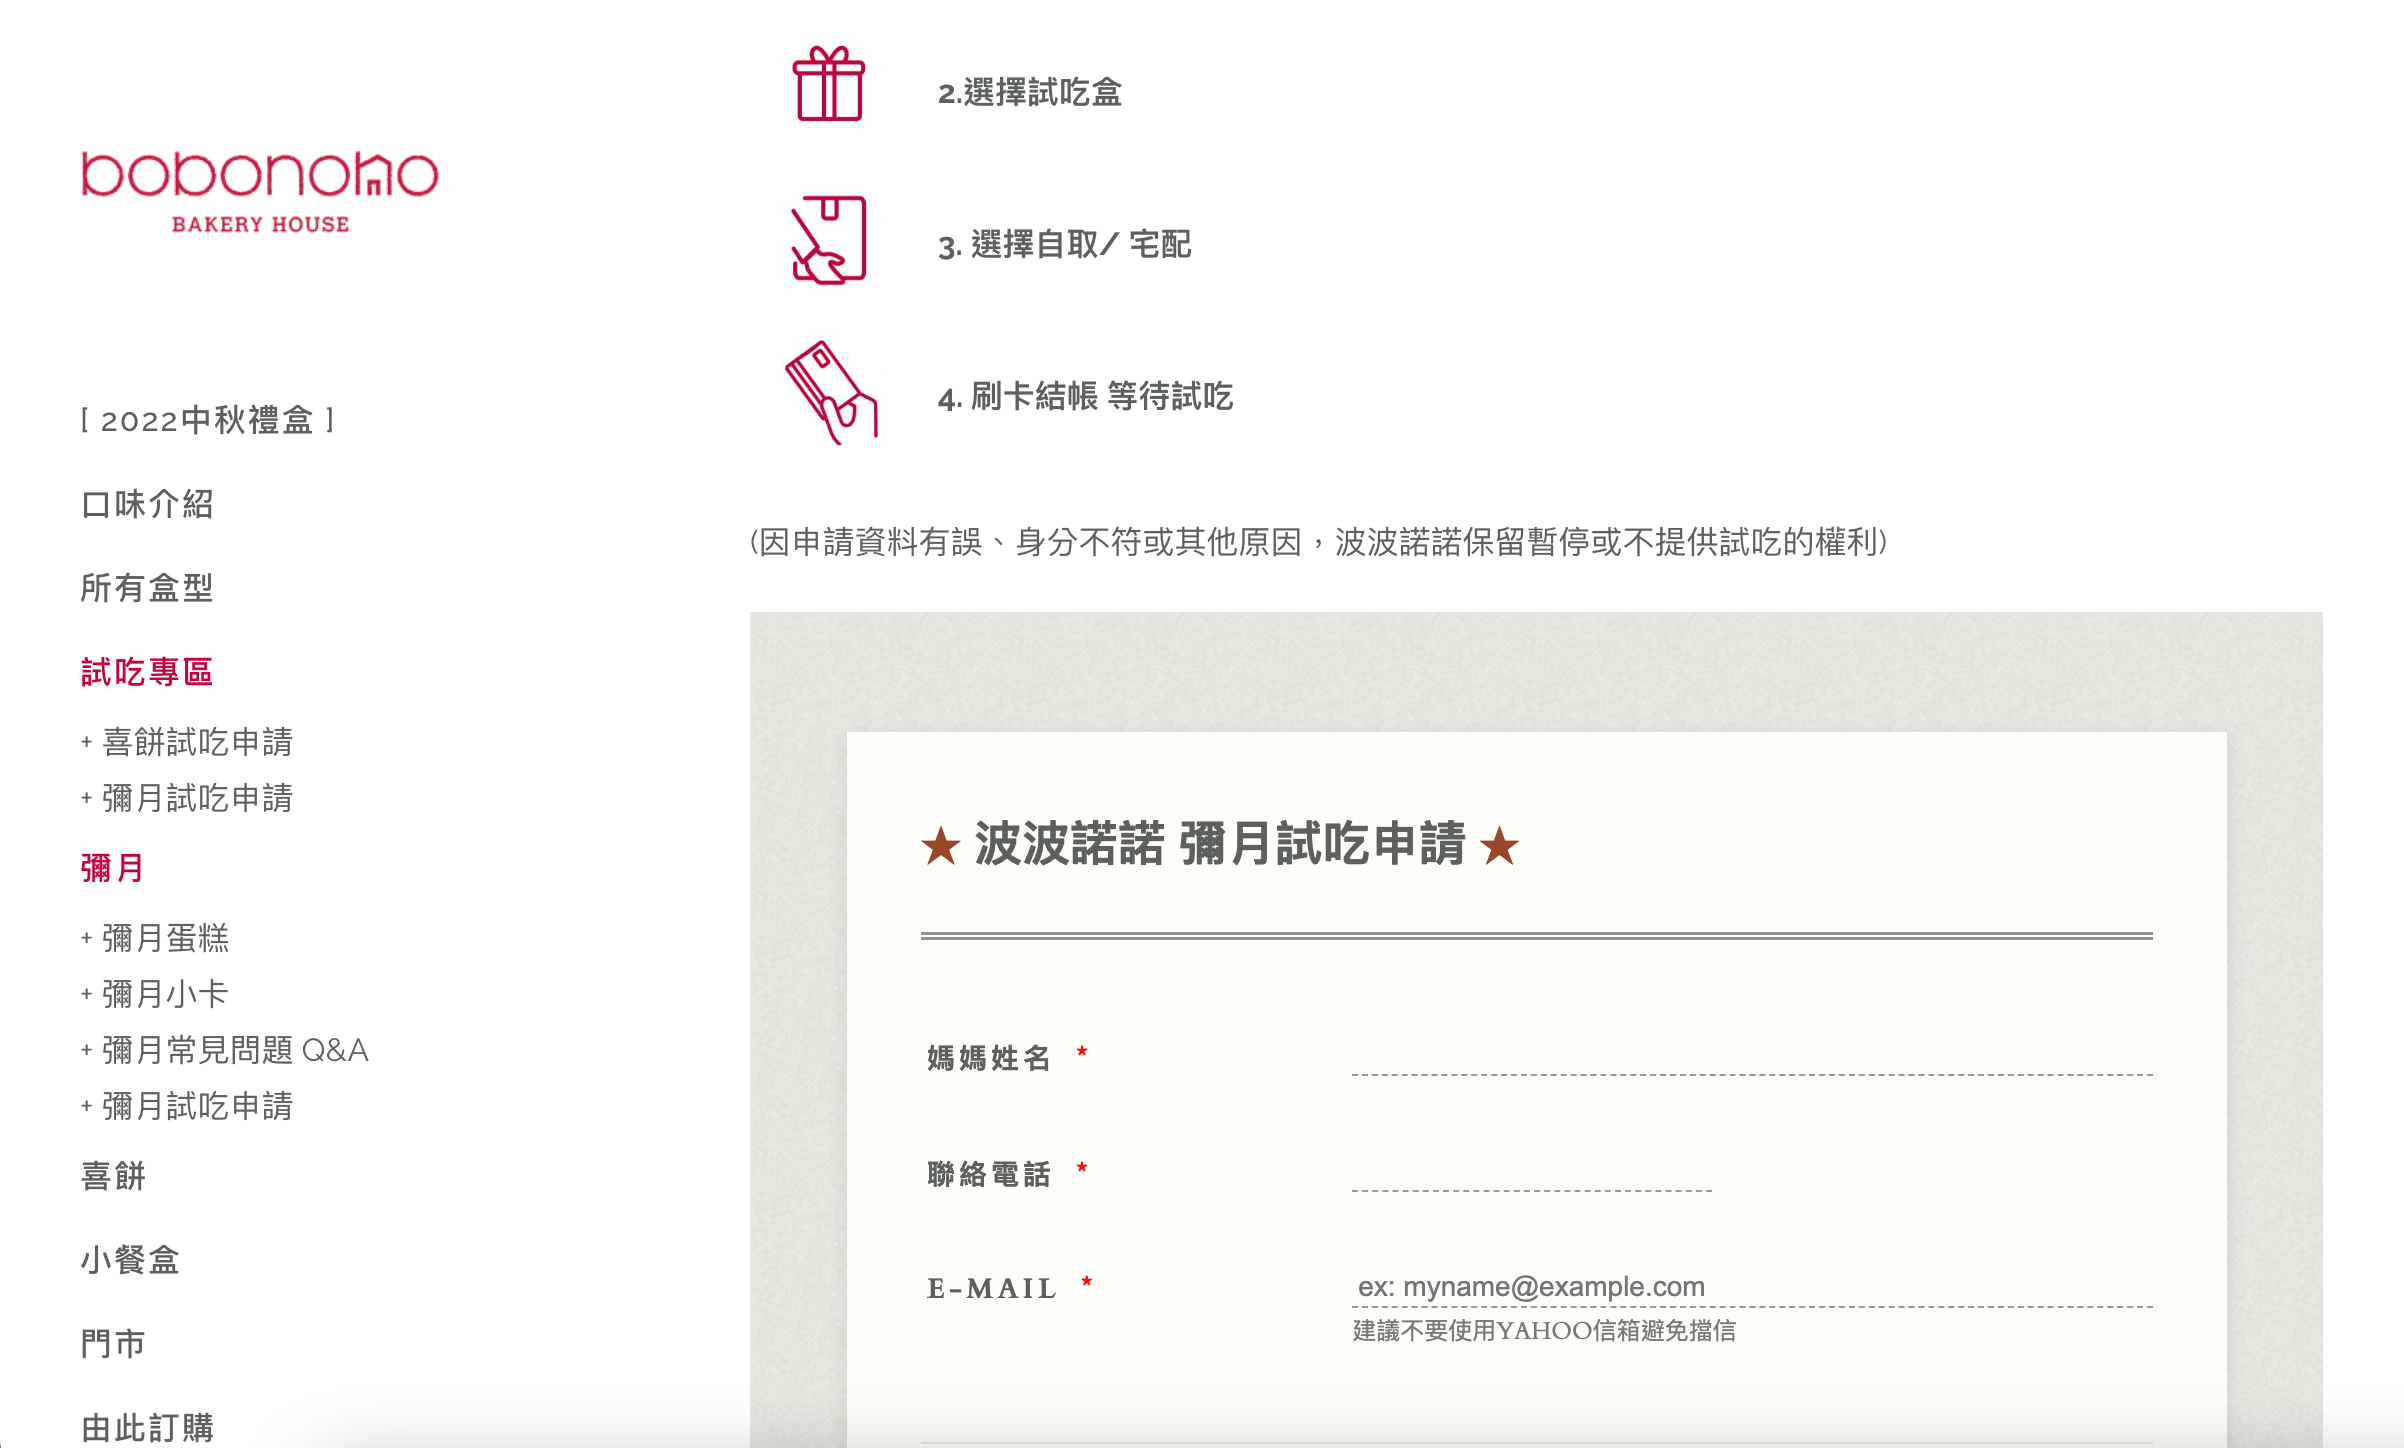Open 門市 in the sidebar
2404x1448 pixels.
click(x=113, y=1344)
